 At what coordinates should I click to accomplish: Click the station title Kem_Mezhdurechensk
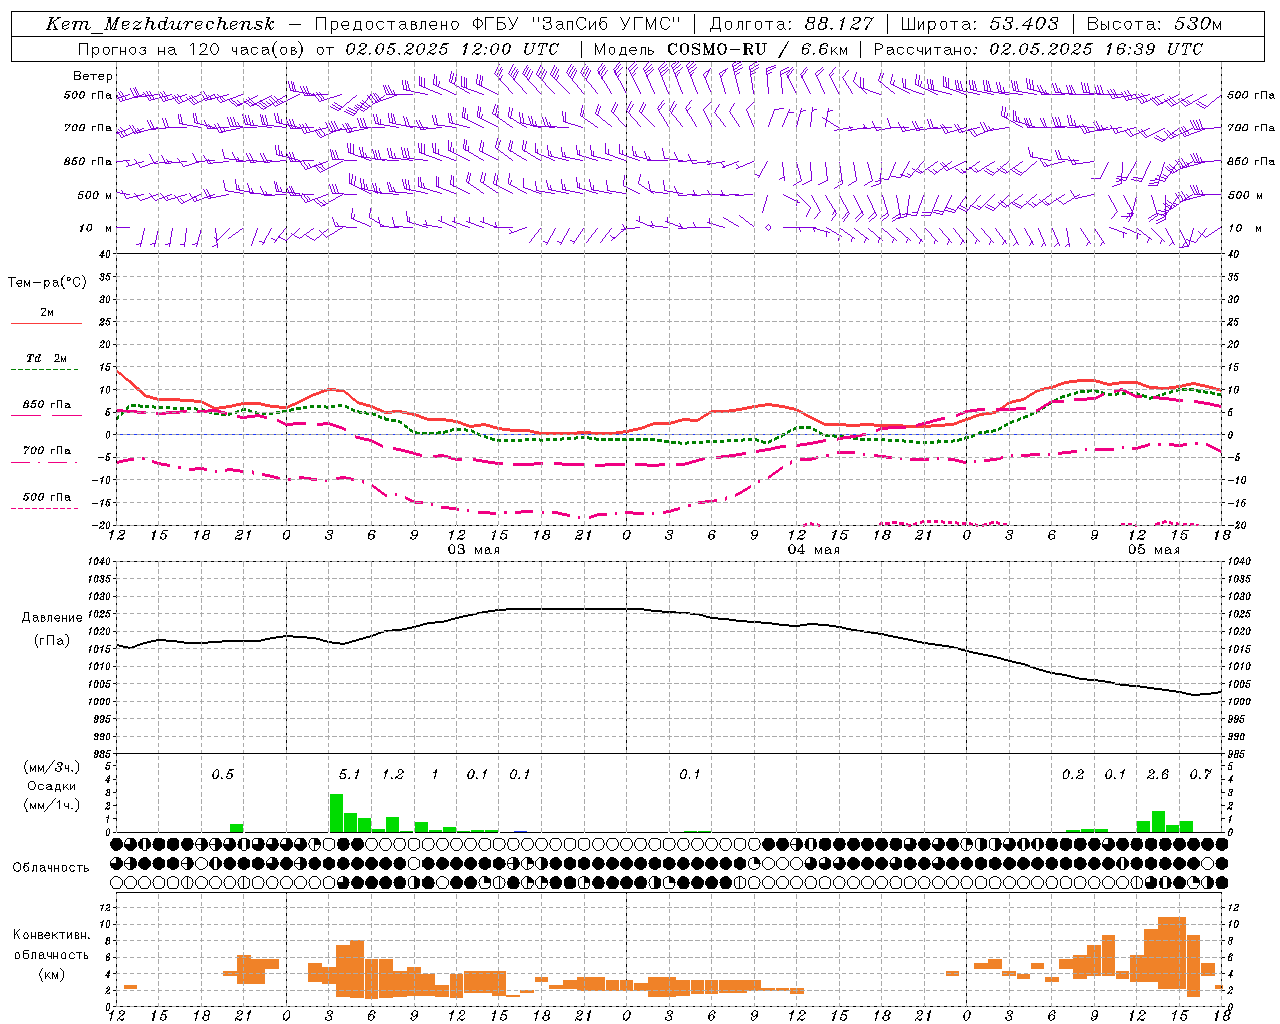(160, 24)
